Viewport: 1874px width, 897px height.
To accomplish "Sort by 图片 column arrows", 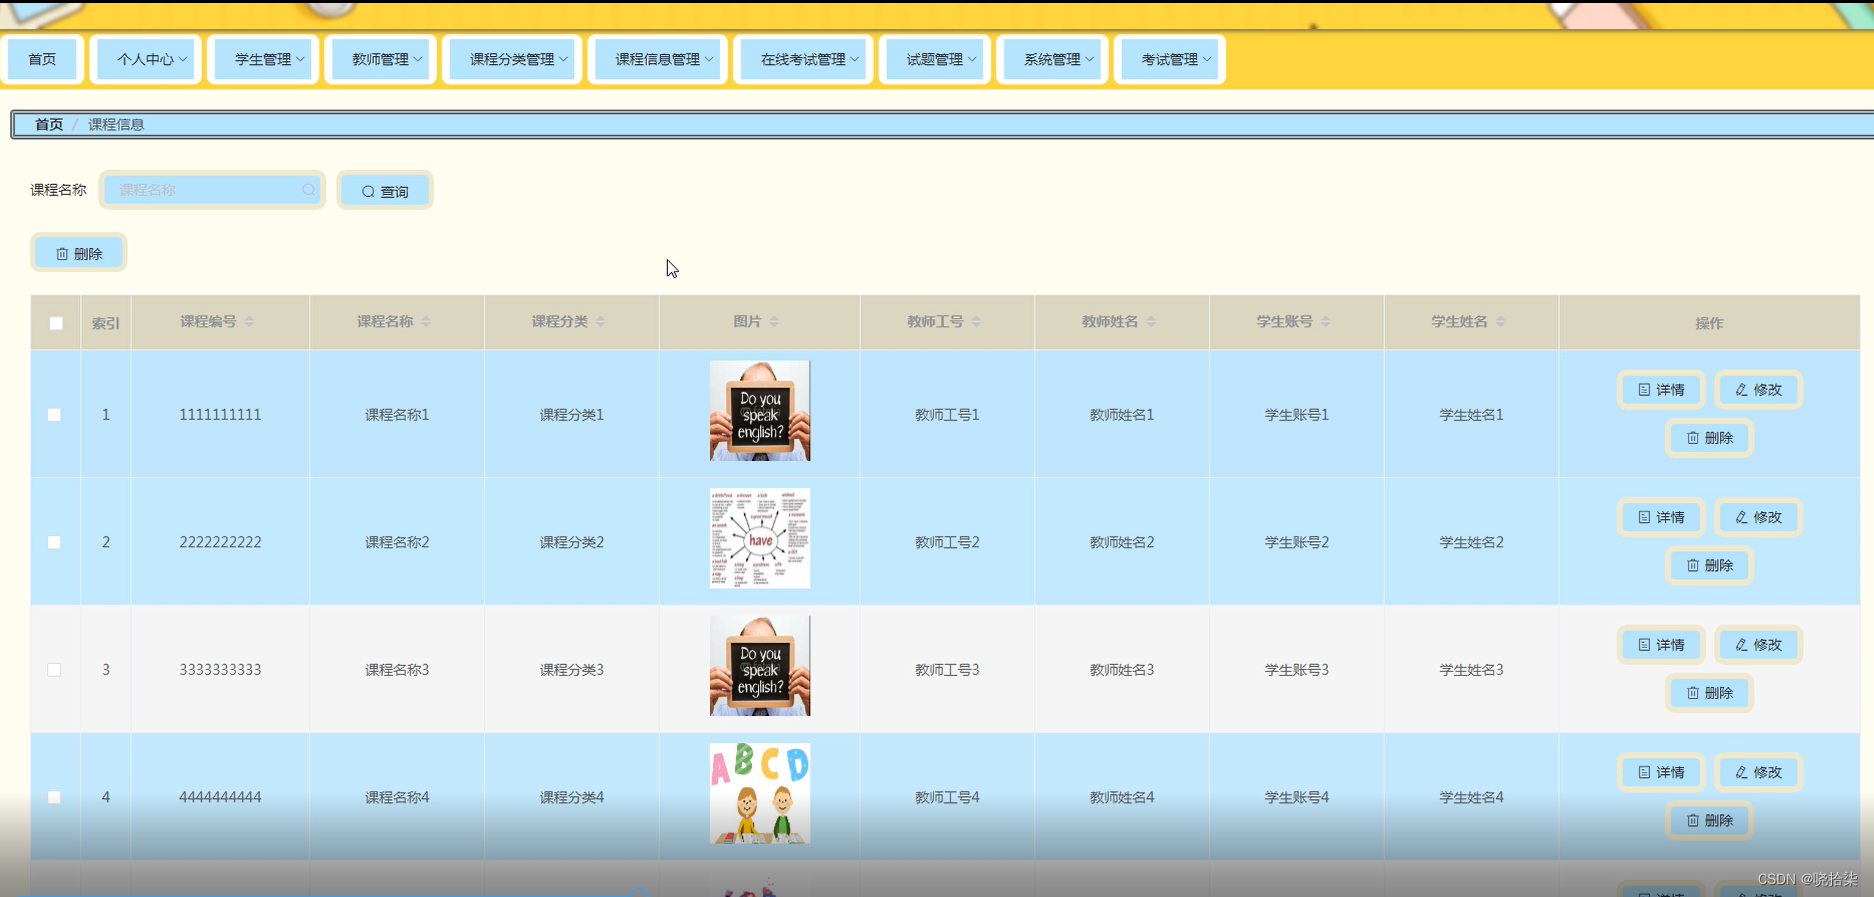I will (774, 321).
